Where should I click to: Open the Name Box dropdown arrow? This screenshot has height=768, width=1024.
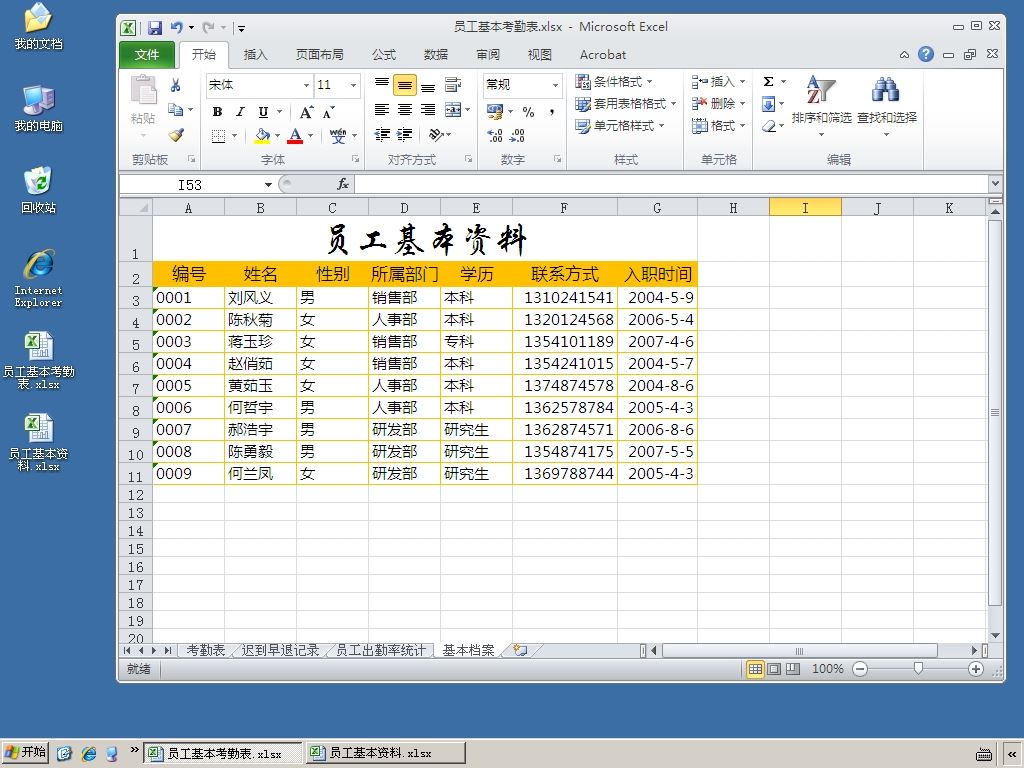tap(268, 185)
